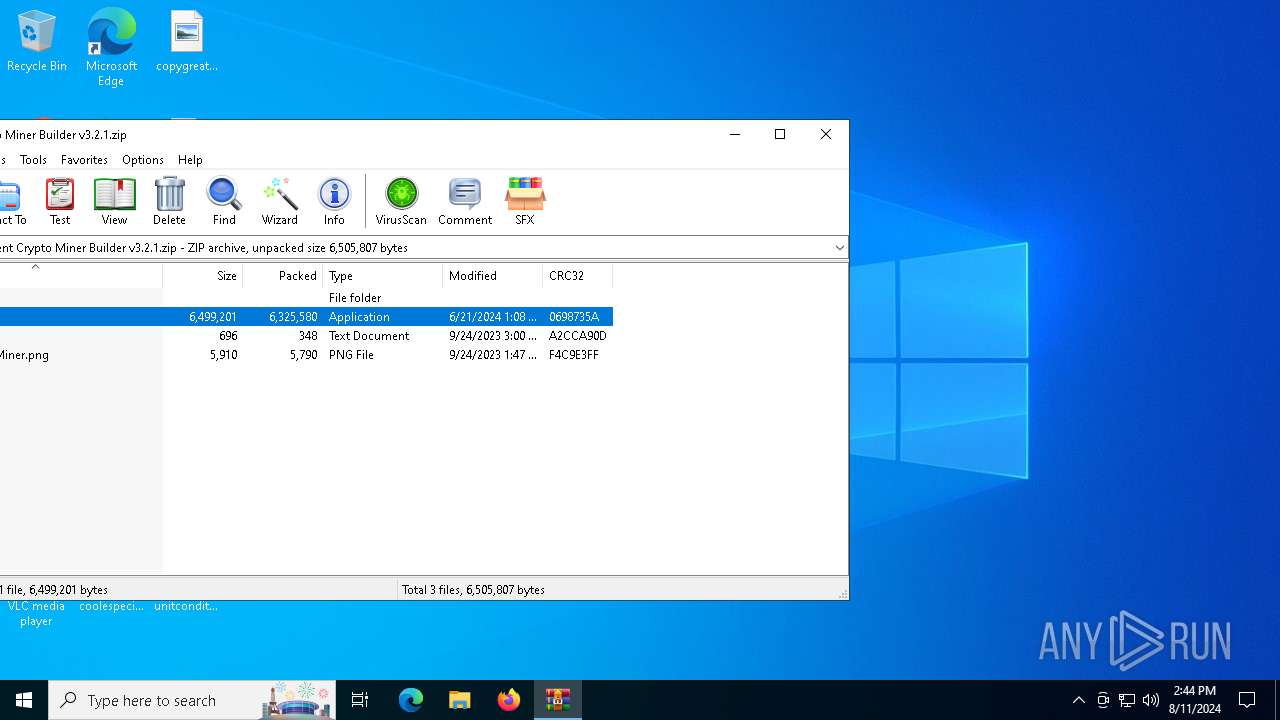
Task: Show archive Info
Action: [334, 201]
